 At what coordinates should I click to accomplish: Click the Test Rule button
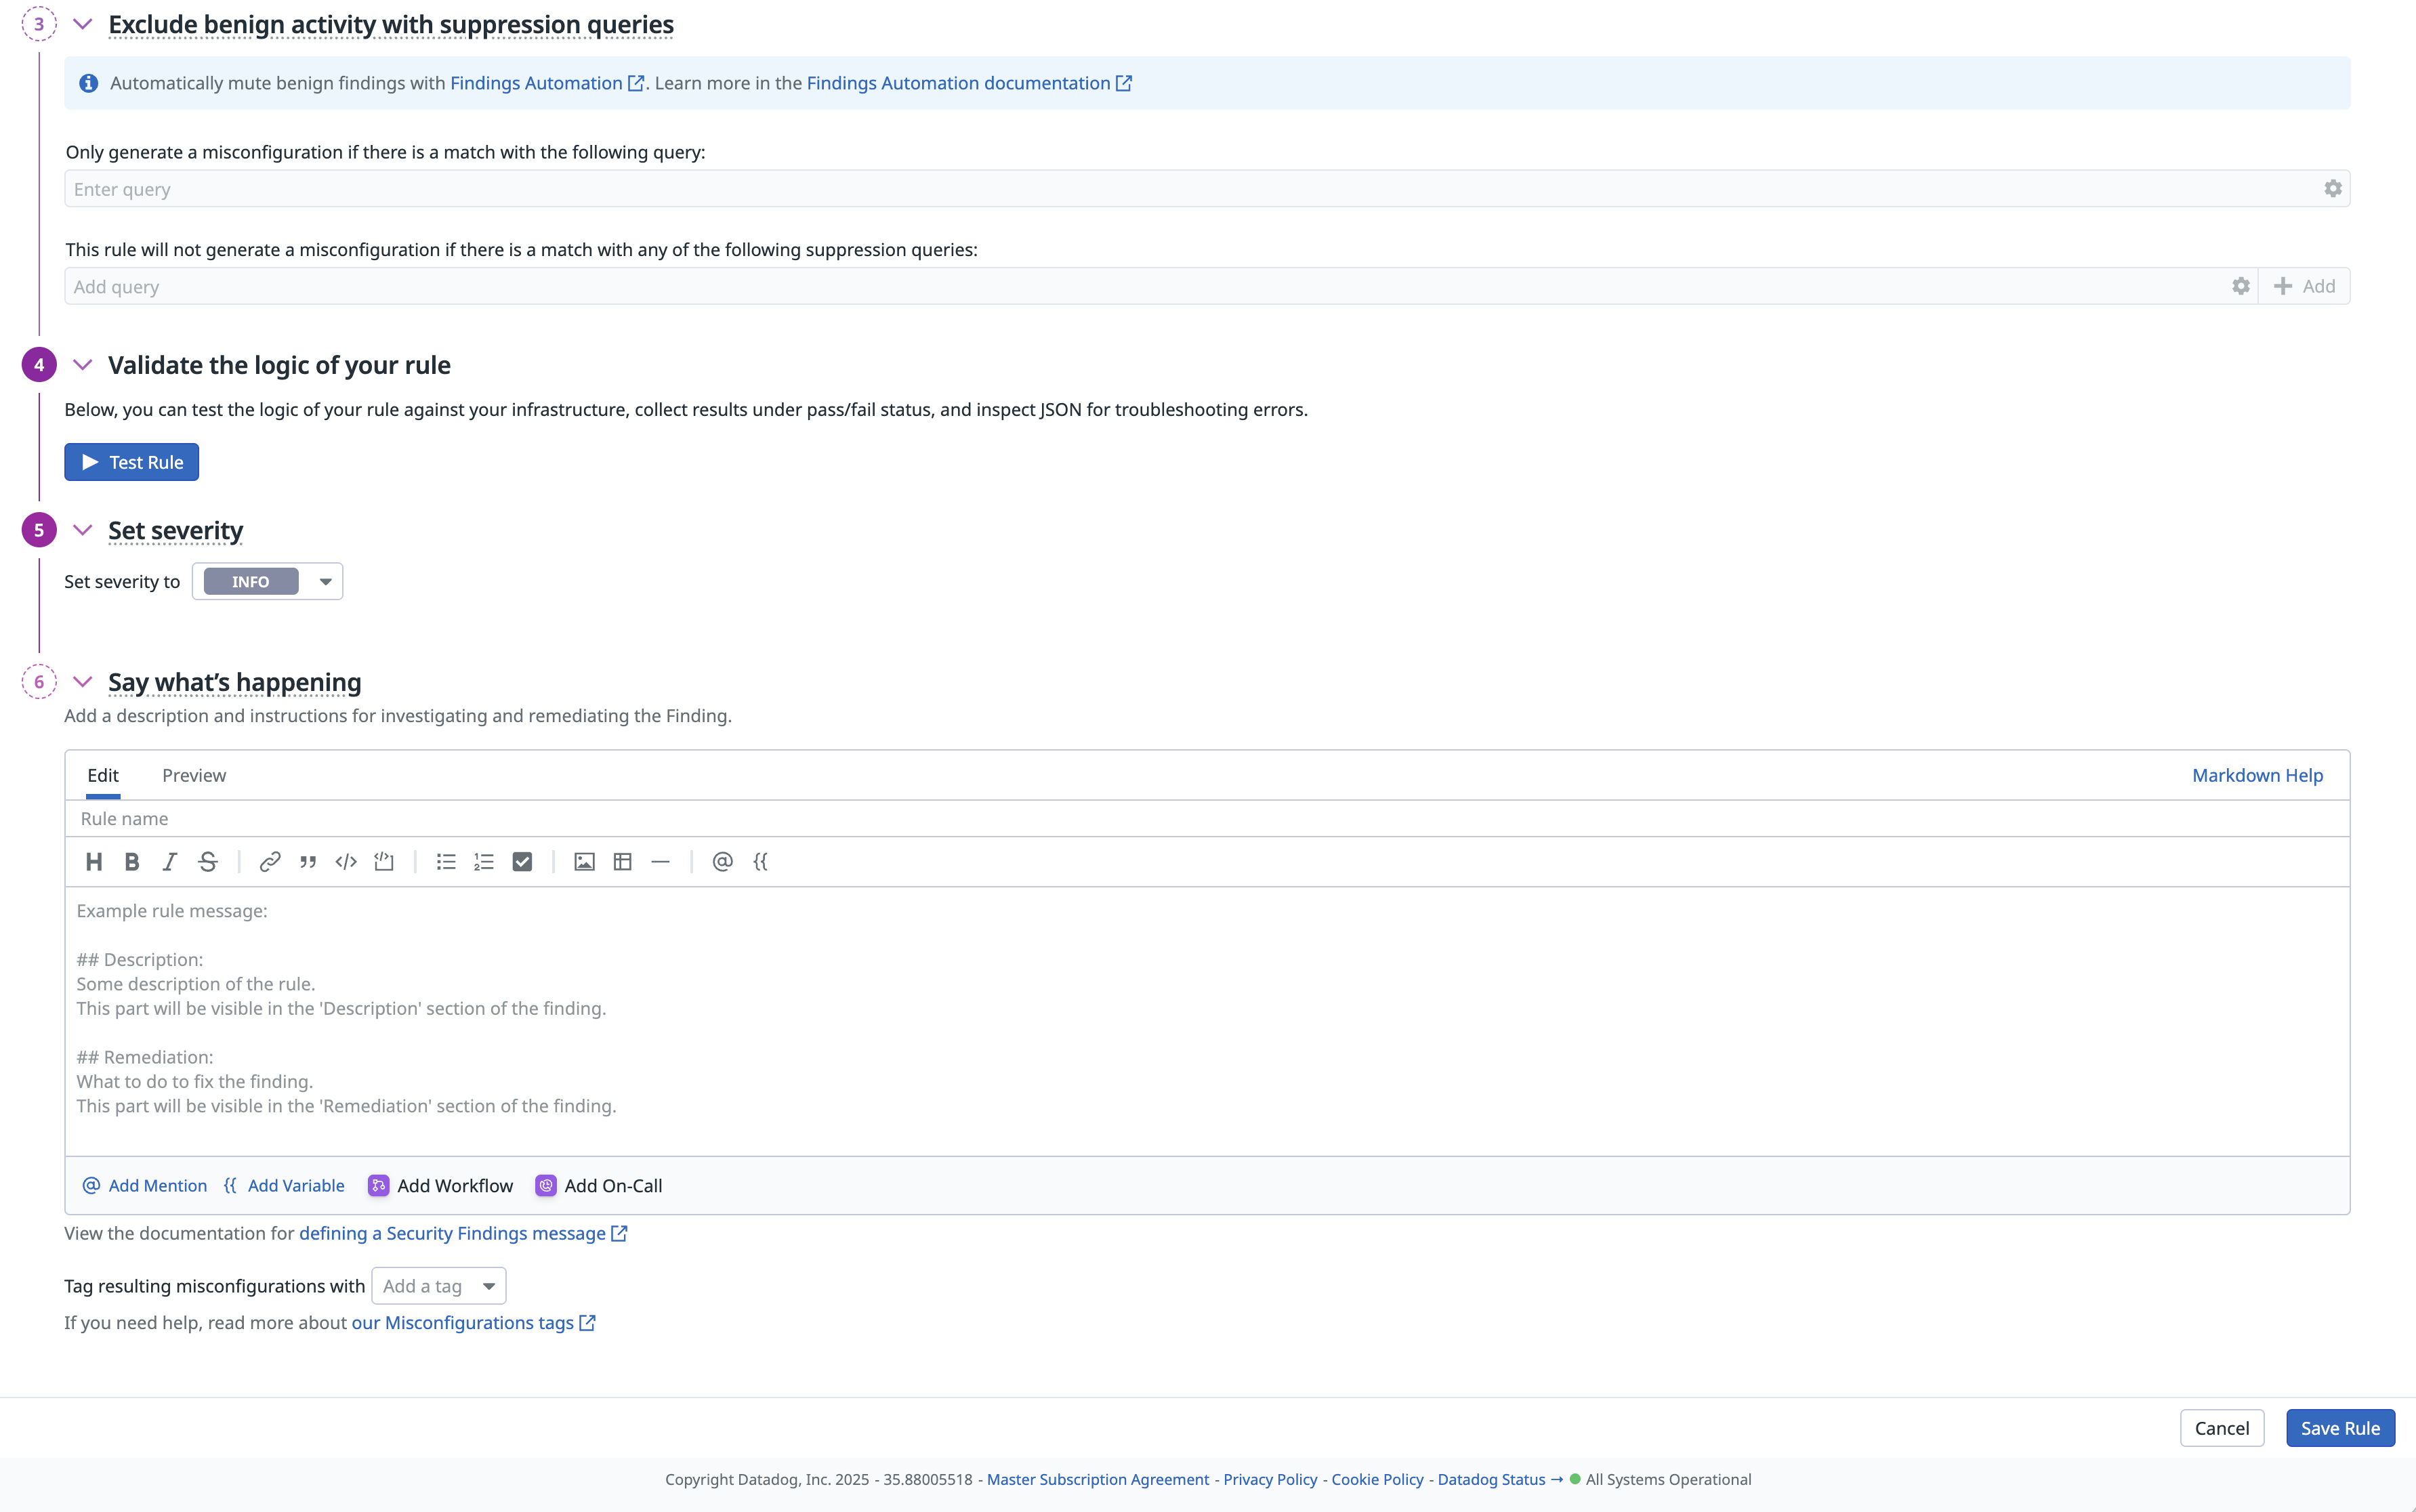(132, 462)
